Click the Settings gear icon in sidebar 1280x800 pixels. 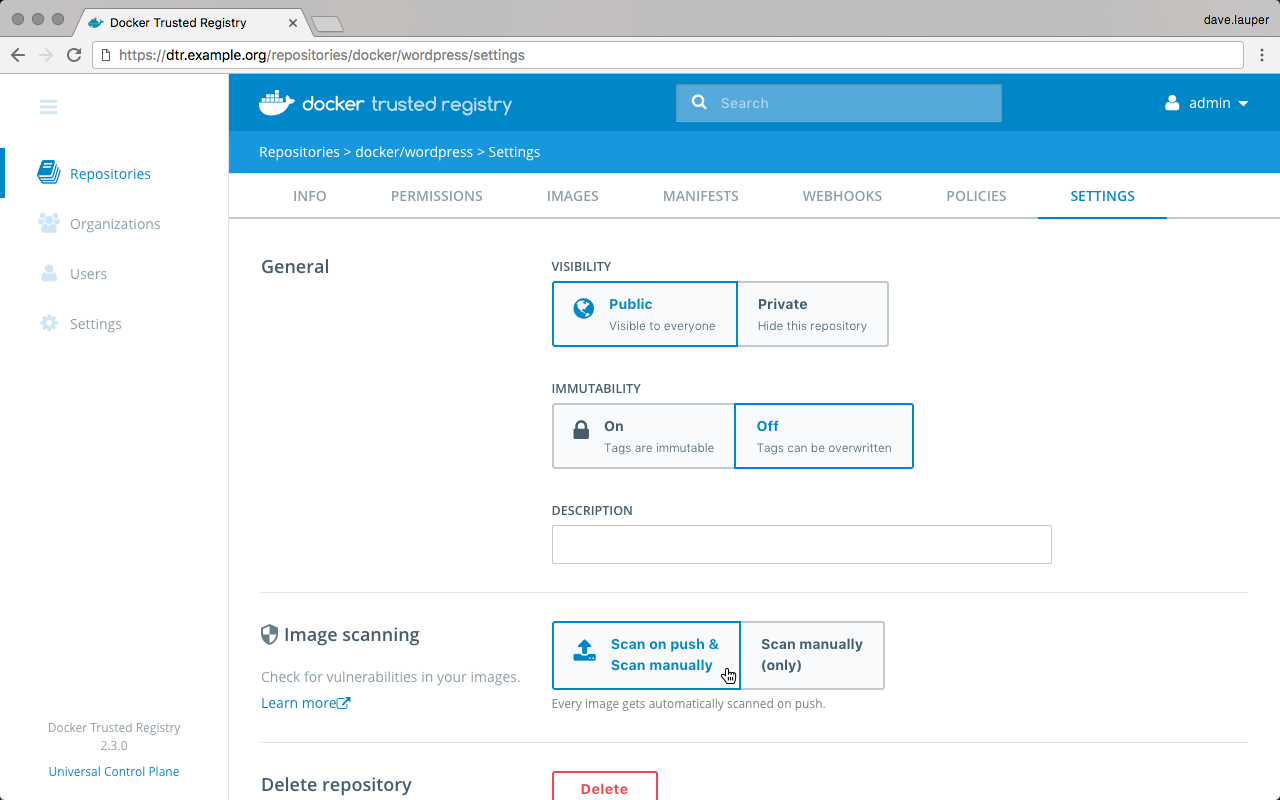48,323
